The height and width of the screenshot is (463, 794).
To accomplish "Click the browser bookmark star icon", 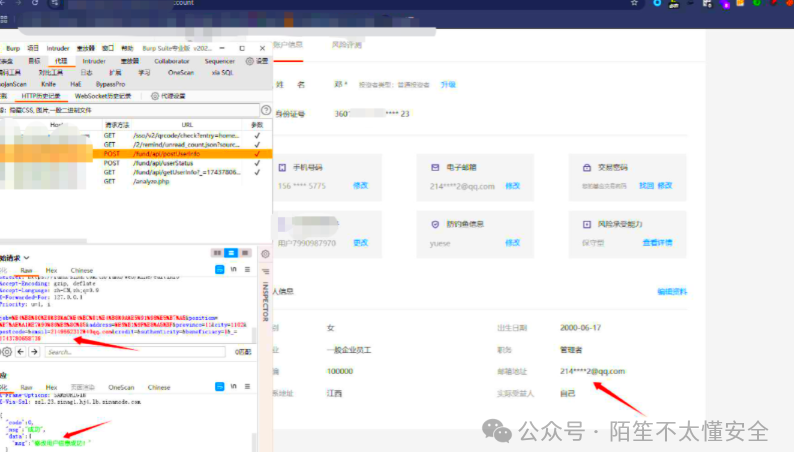I will (x=634, y=3).
